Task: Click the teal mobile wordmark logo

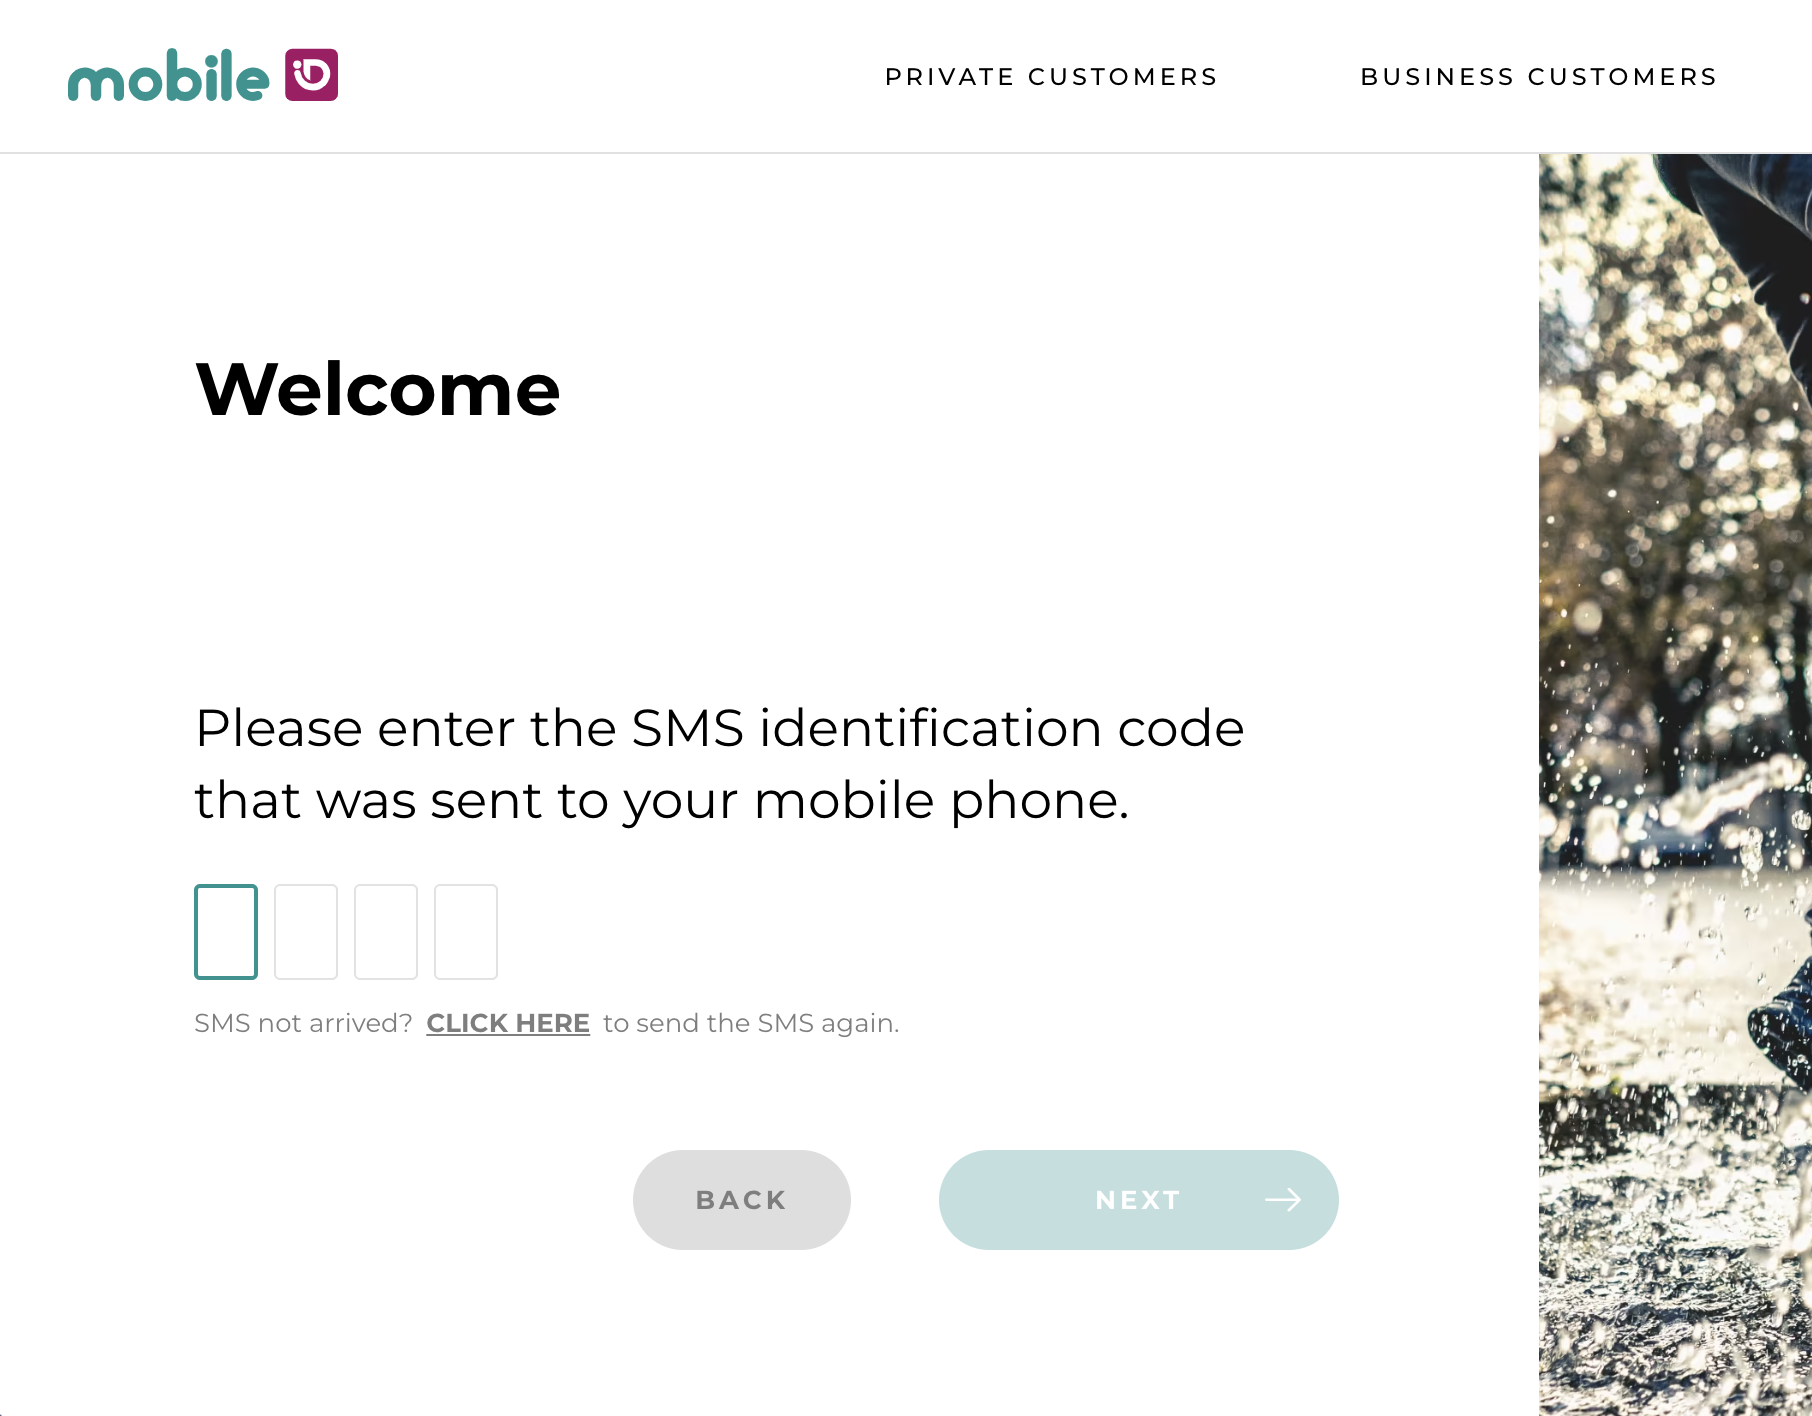Action: (x=168, y=76)
